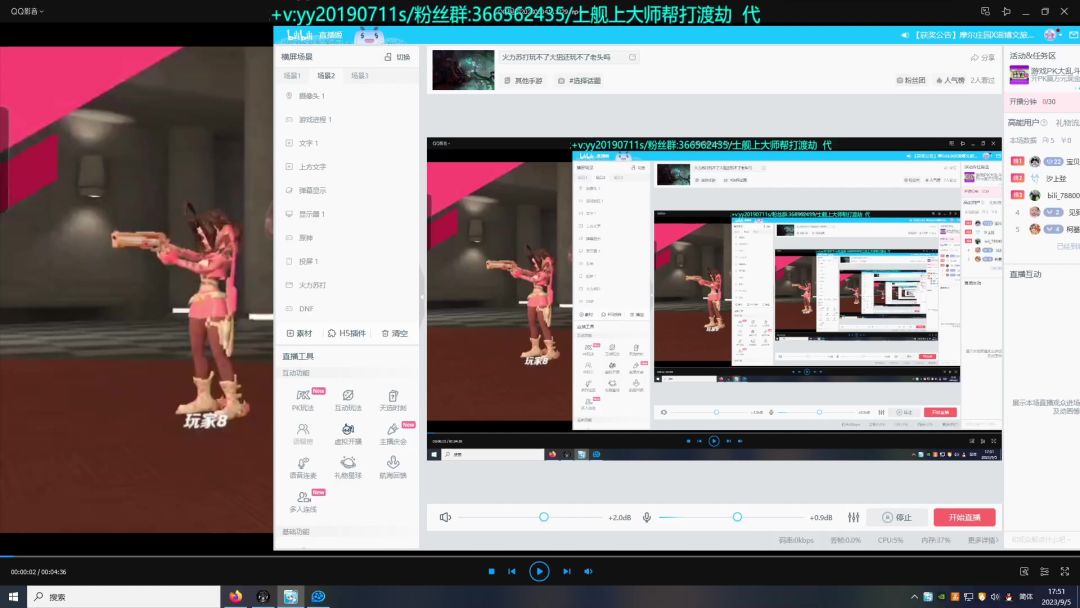Click the 分享 share link
This screenshot has width=1080, height=608.
pos(983,57)
